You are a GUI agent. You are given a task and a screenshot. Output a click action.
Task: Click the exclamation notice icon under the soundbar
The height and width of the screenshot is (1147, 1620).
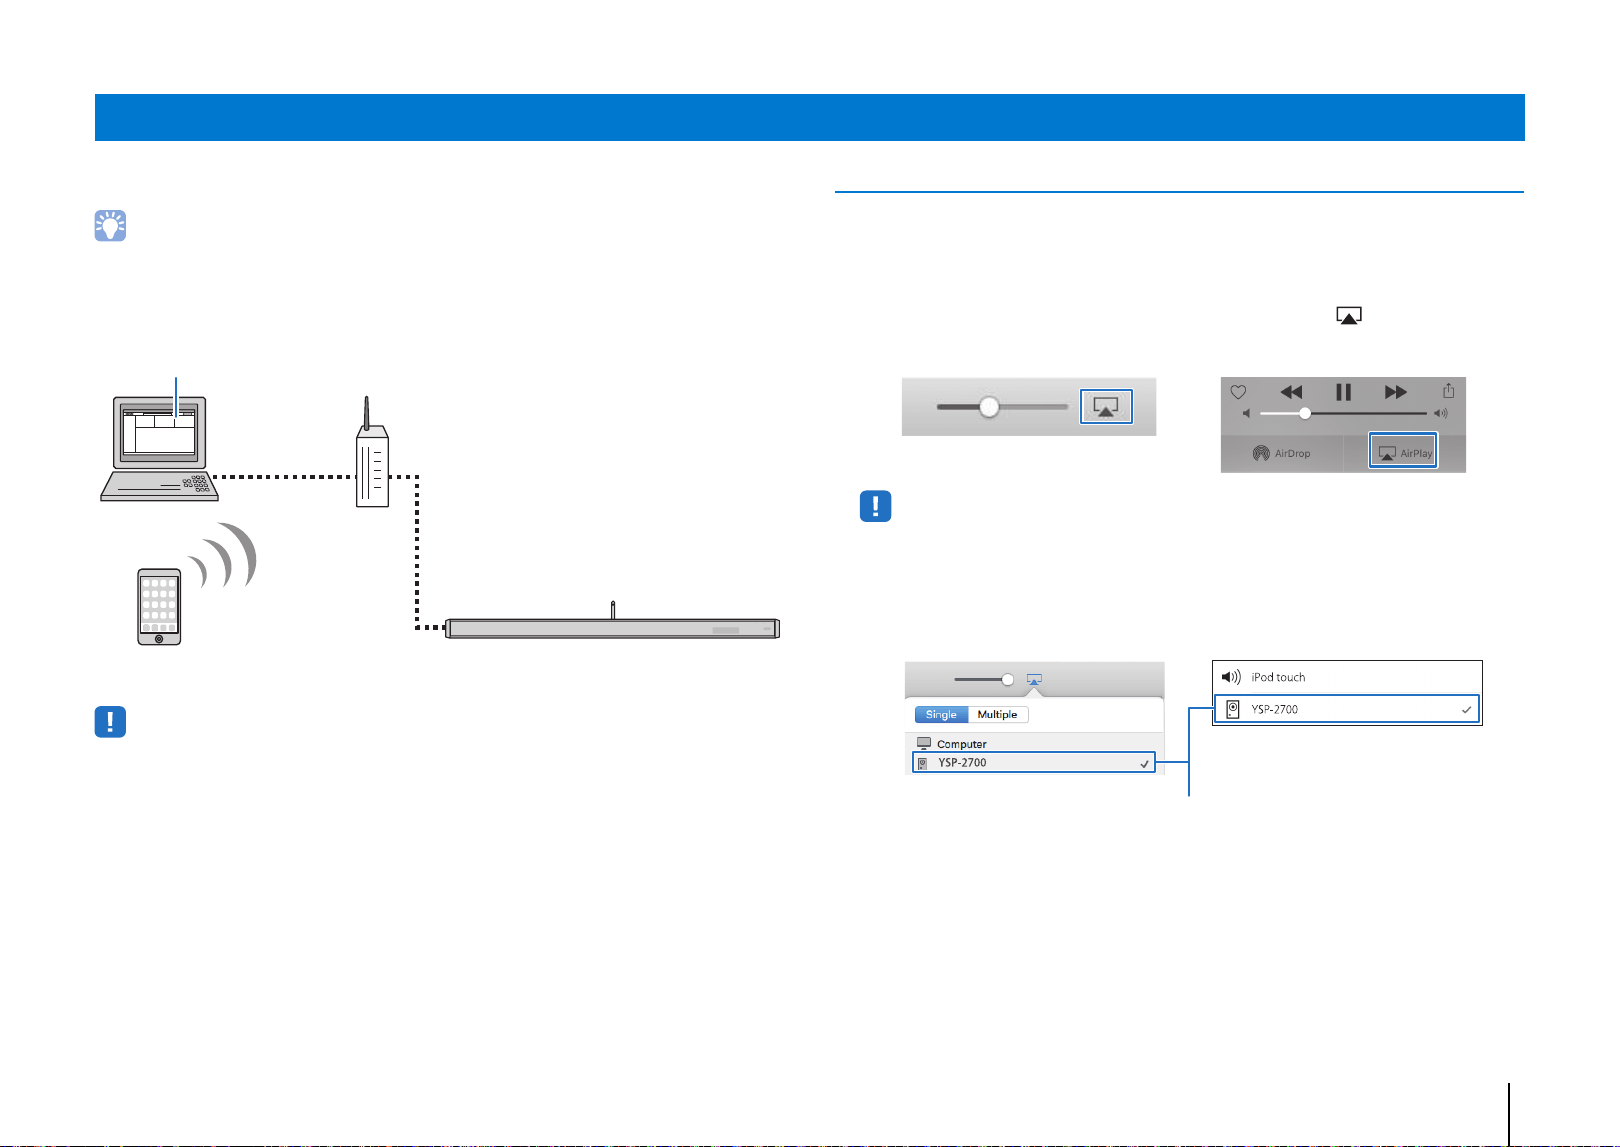point(110,722)
